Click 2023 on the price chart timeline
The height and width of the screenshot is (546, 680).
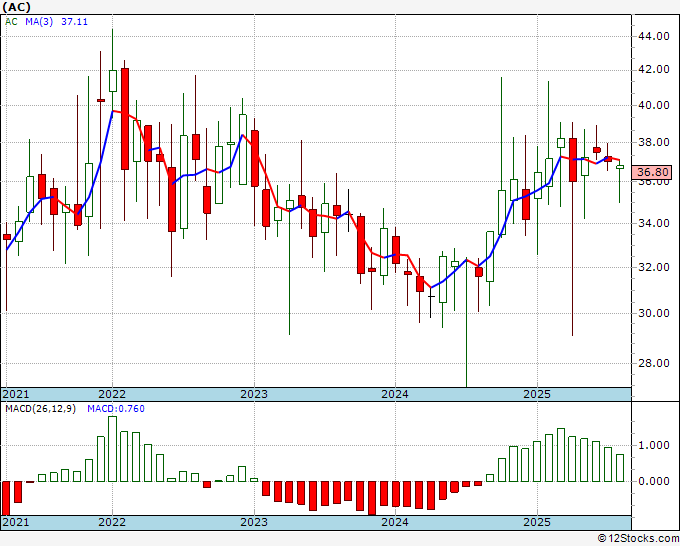click(x=254, y=394)
